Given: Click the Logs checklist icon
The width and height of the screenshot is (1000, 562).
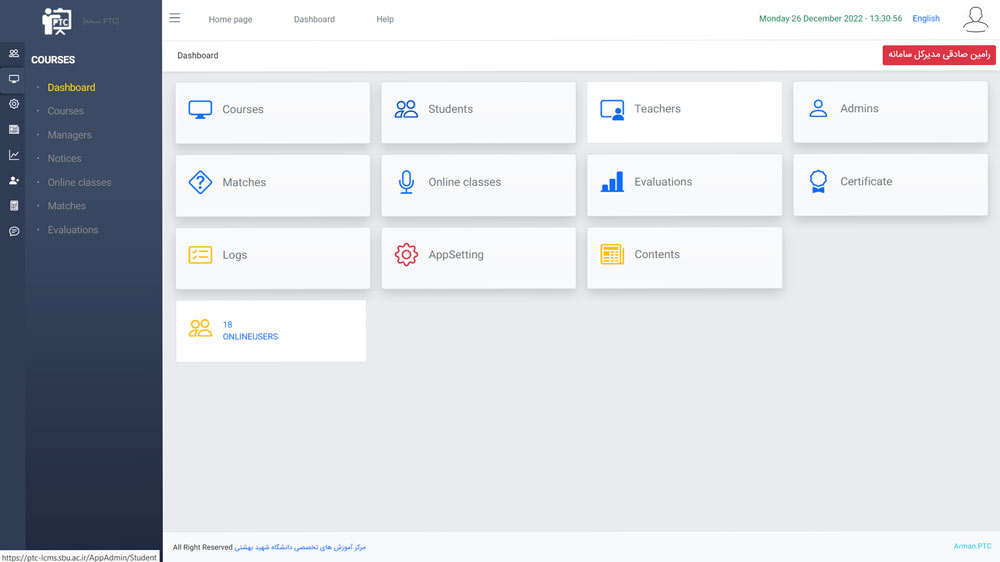Looking at the screenshot, I should (x=200, y=255).
